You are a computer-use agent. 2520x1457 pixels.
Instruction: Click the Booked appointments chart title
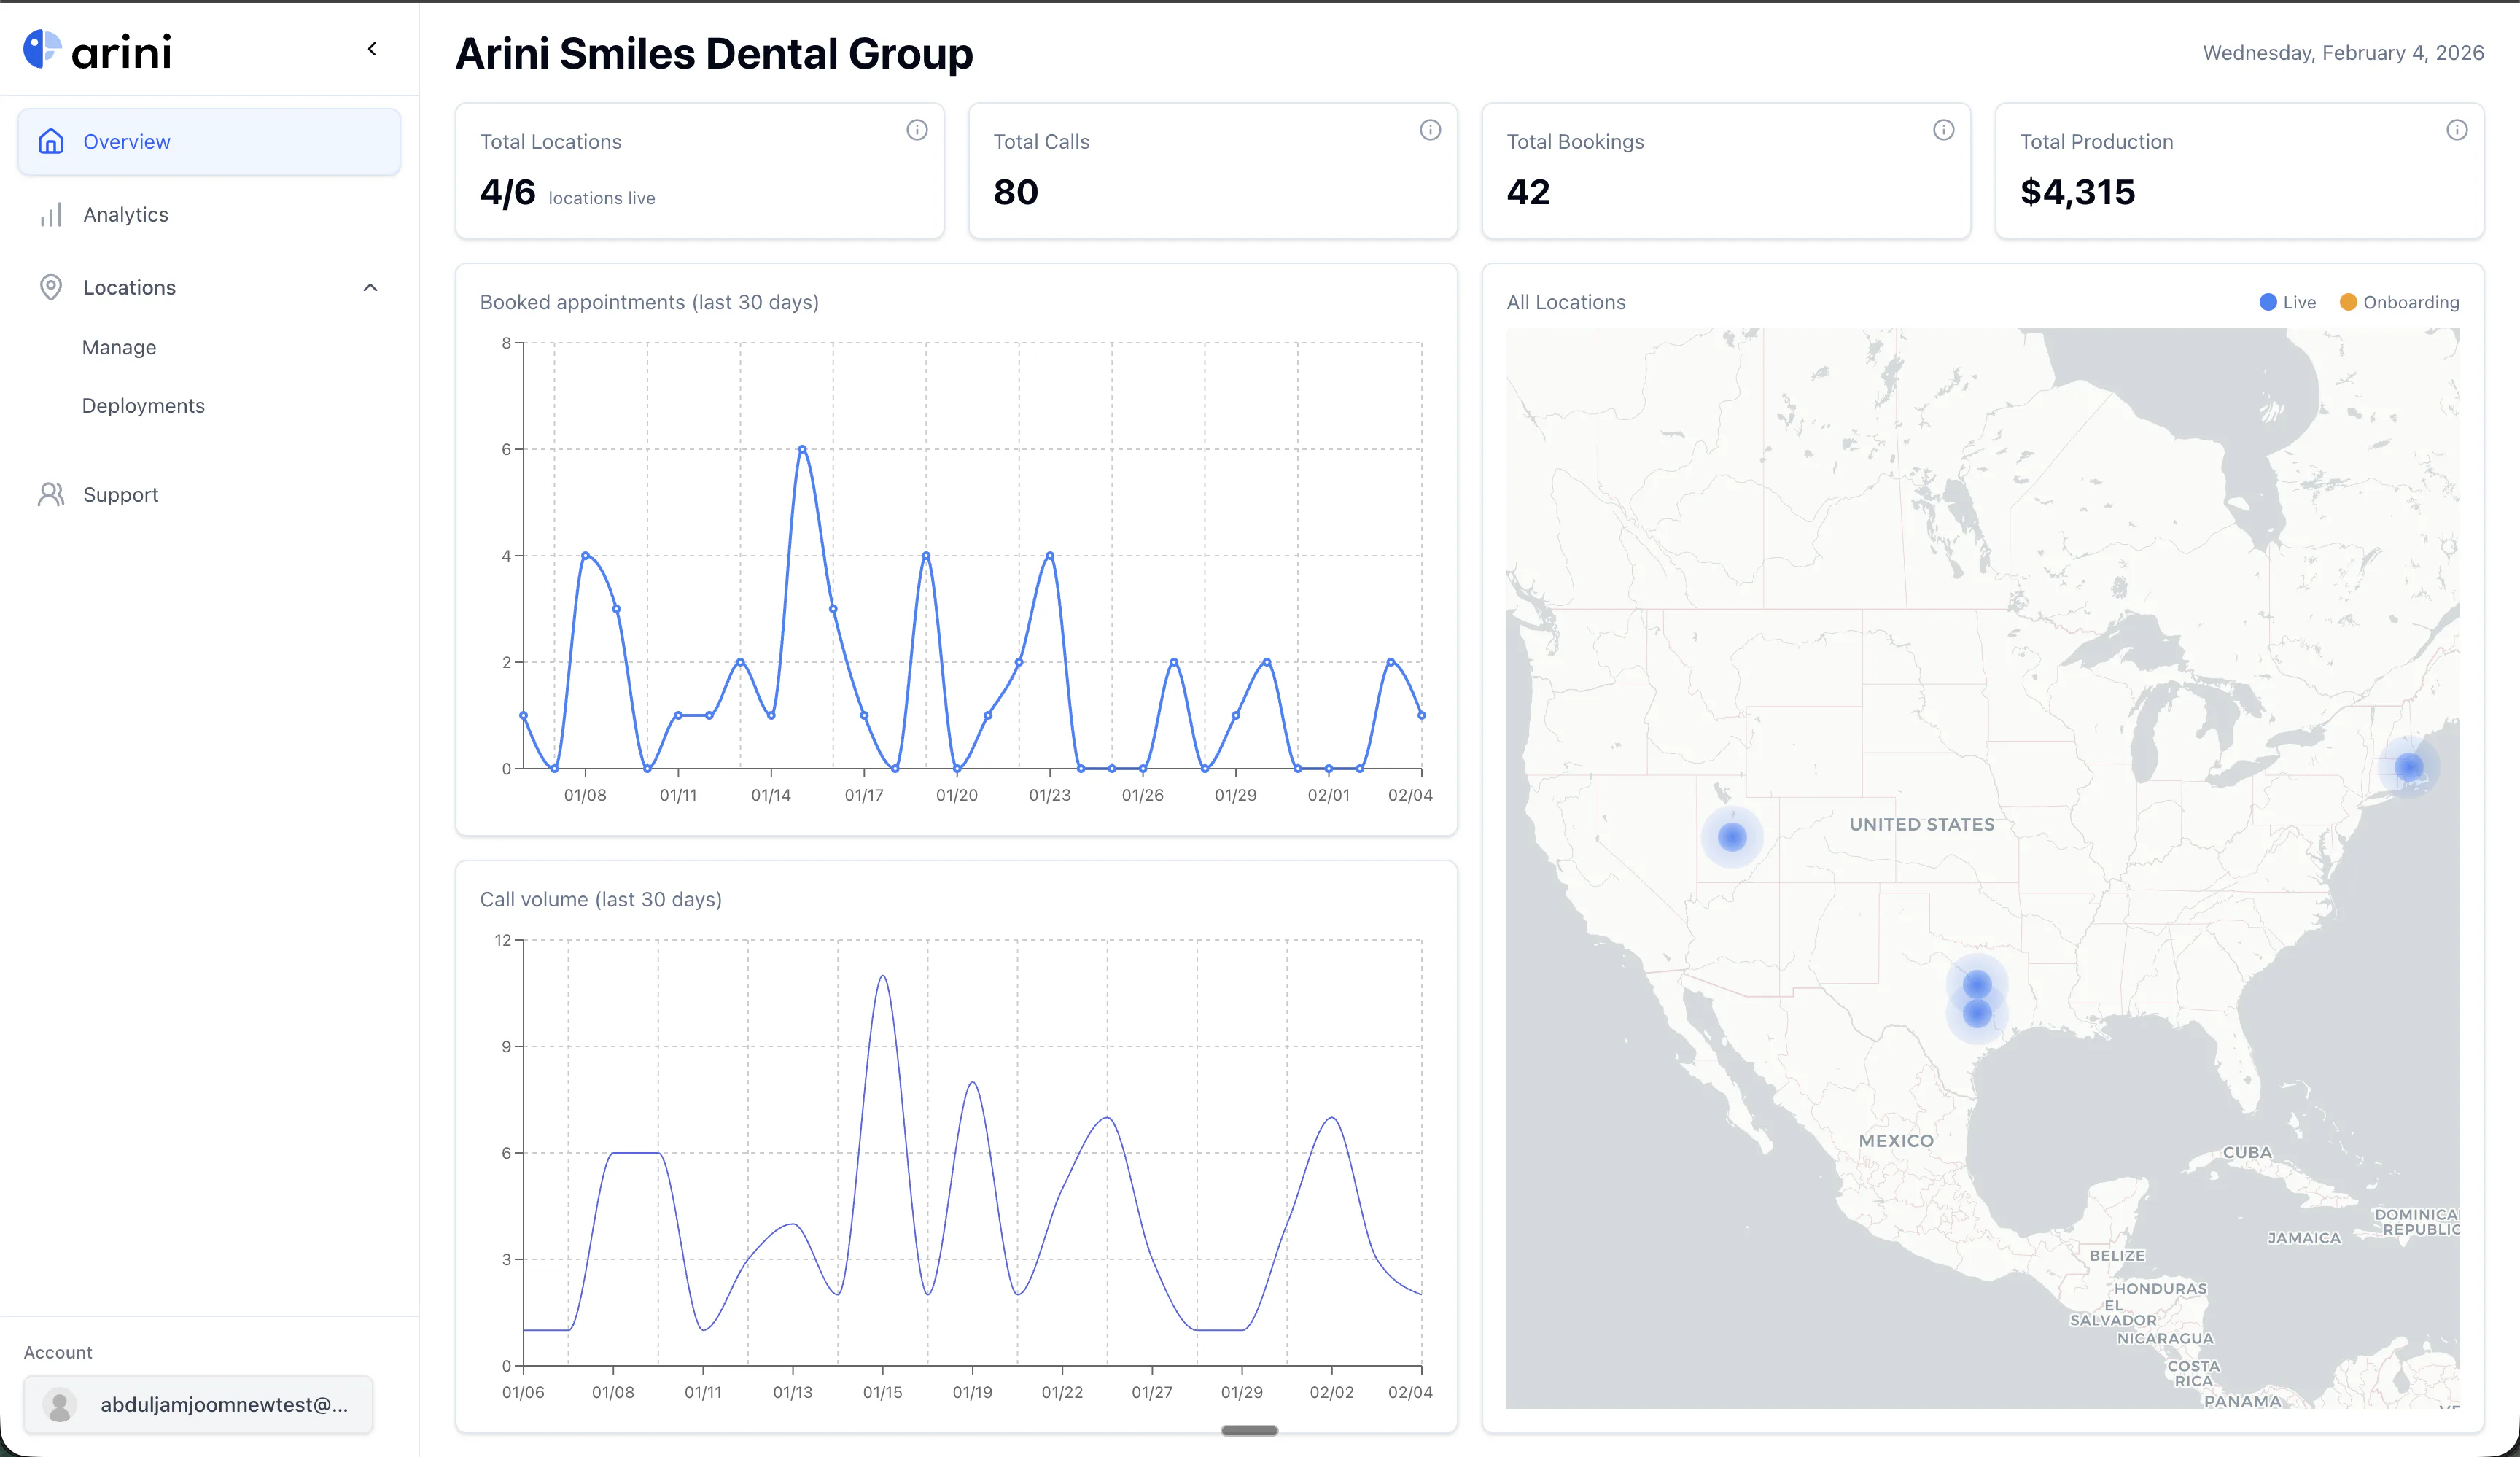[649, 302]
